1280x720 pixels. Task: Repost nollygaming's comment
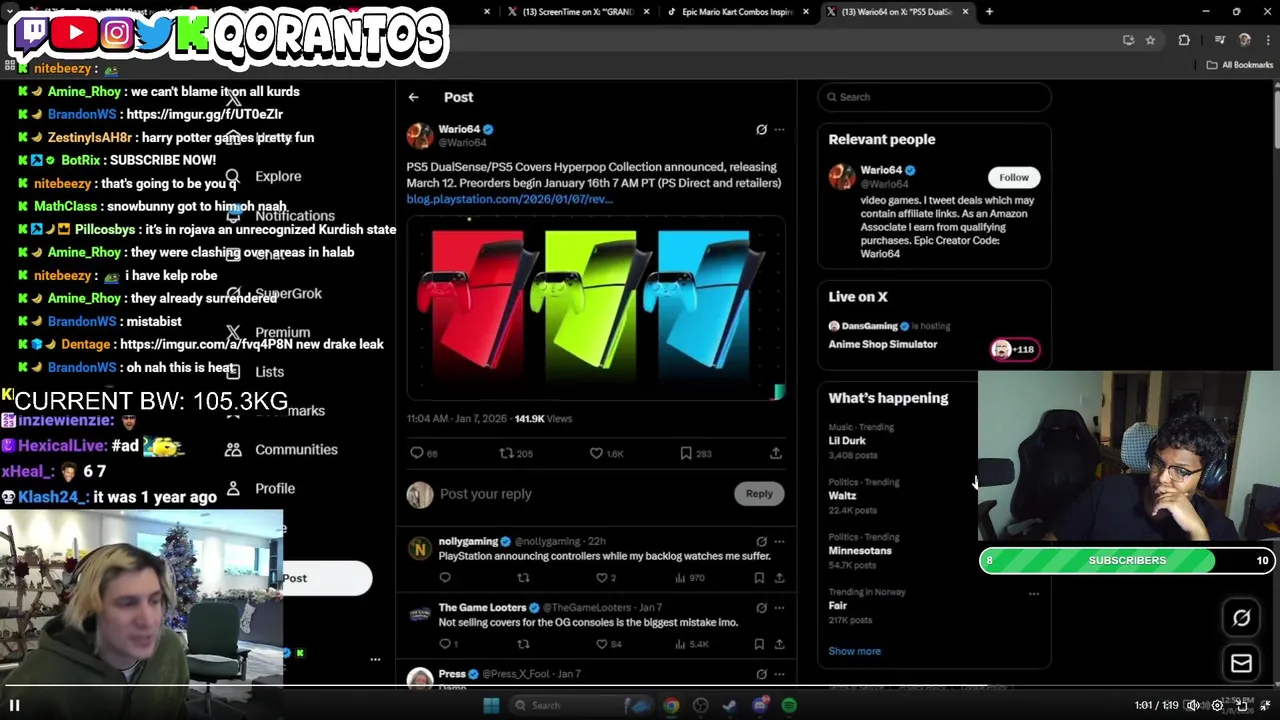(523, 577)
